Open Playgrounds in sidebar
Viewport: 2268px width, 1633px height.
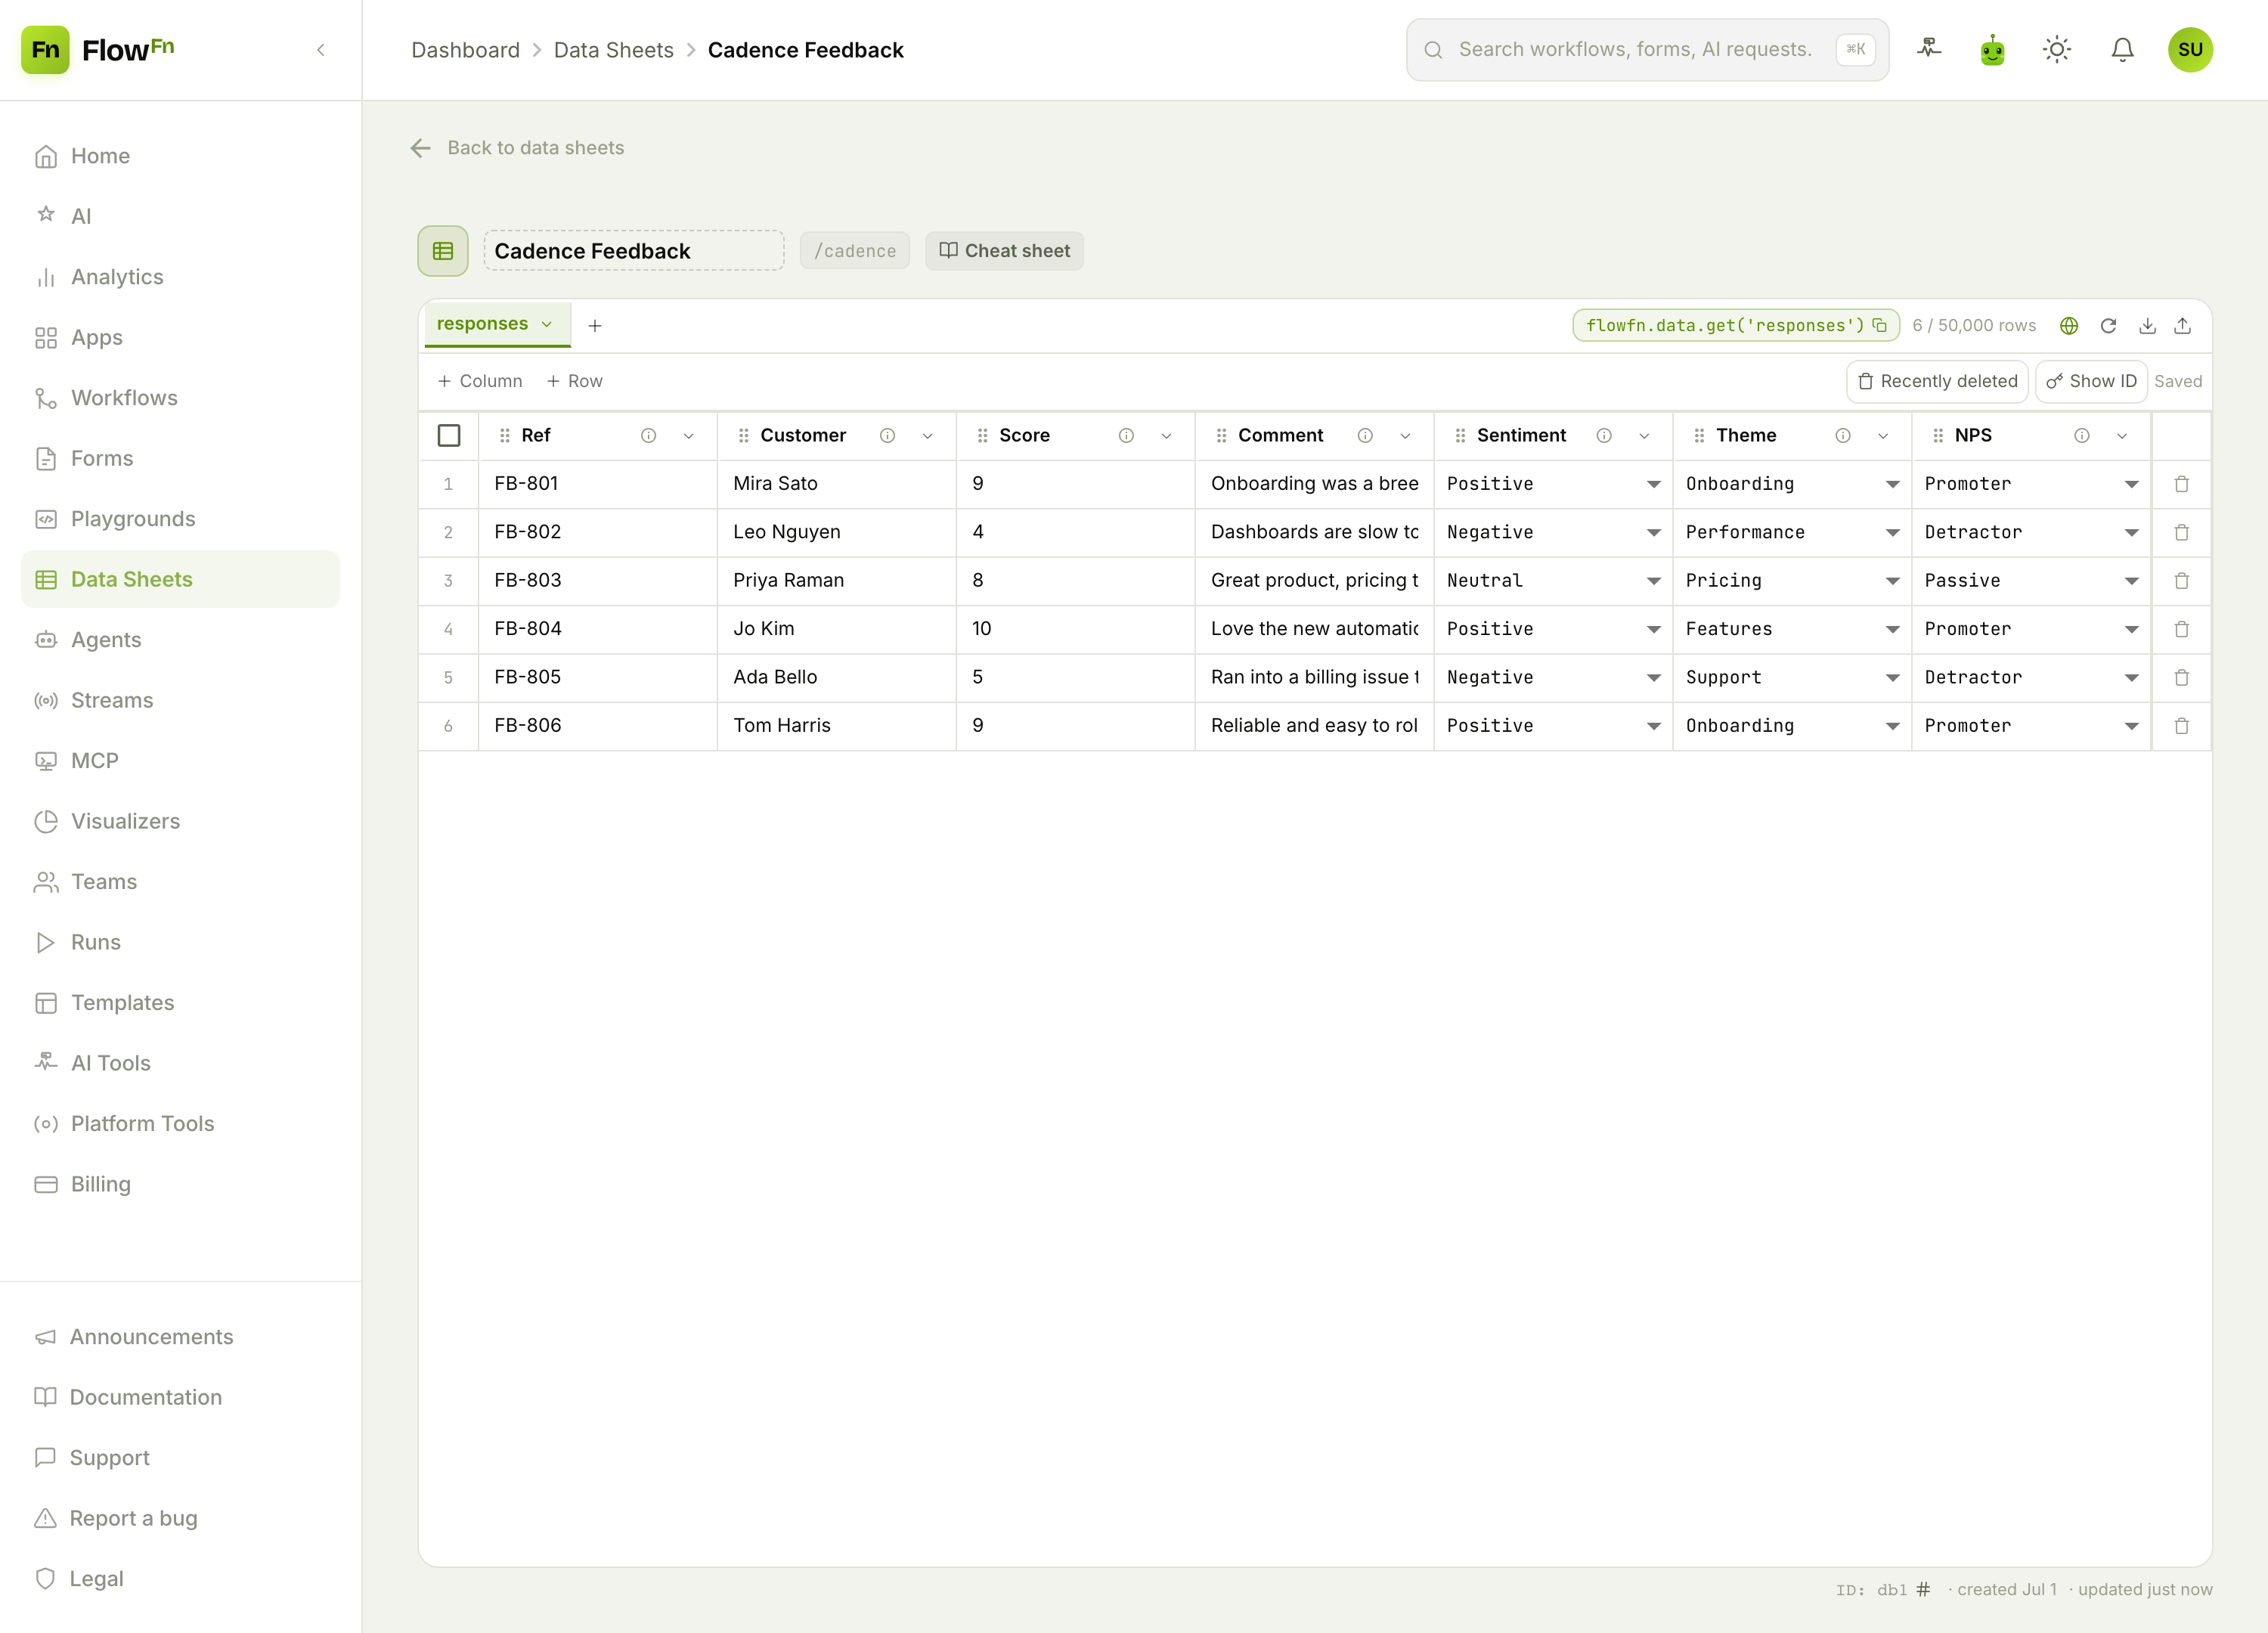click(x=180, y=519)
